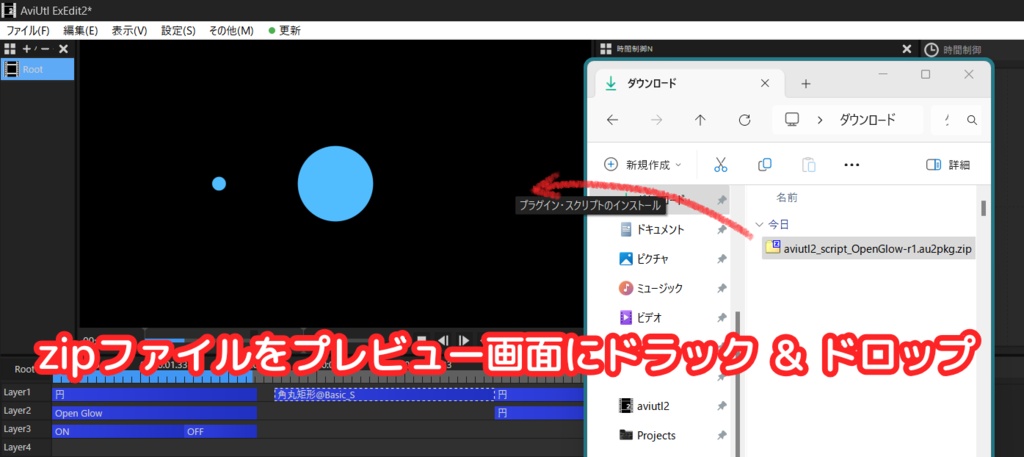The width and height of the screenshot is (1024, 457).
Task: Open the その他(M) menu
Action: (x=231, y=31)
